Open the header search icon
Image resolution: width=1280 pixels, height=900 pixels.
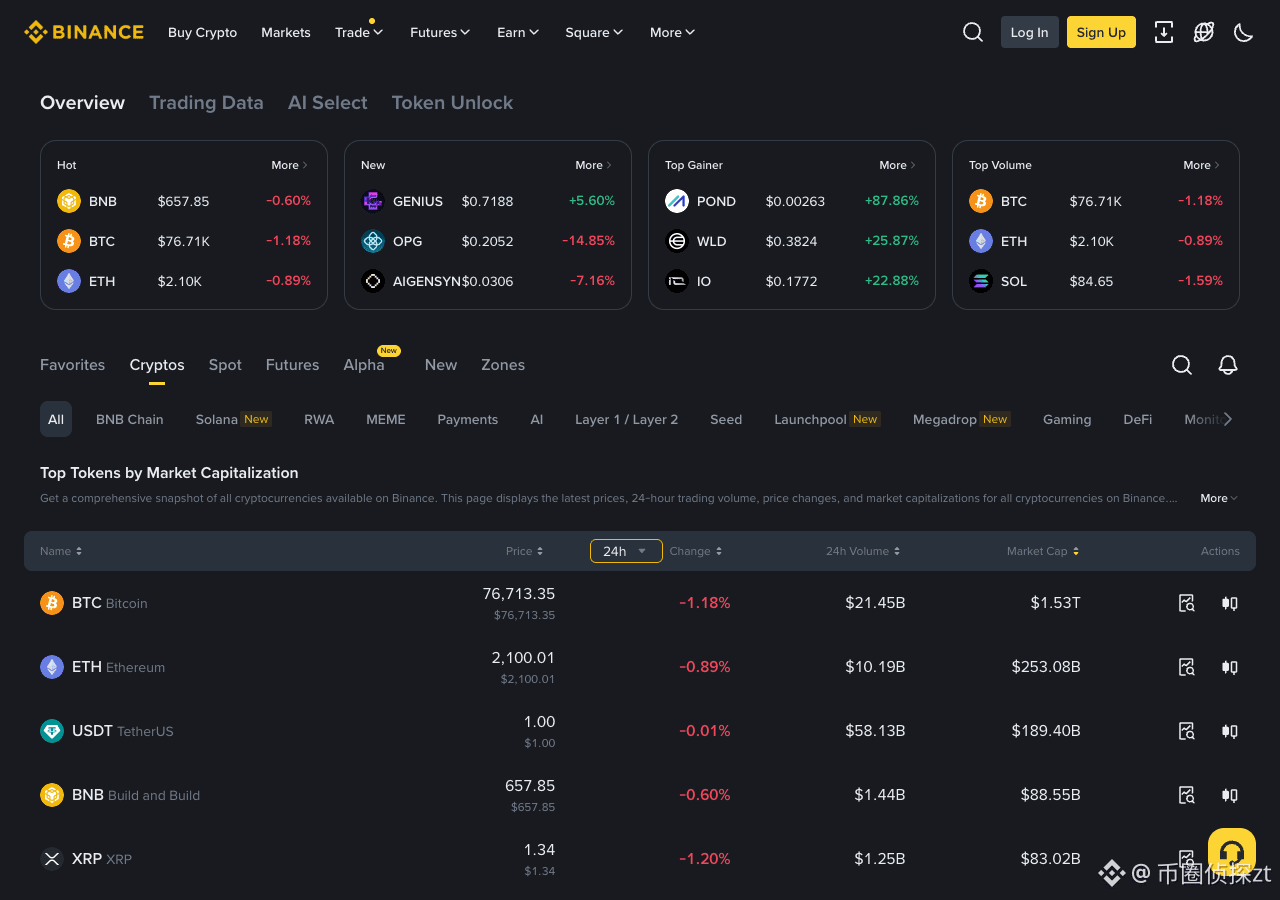click(x=973, y=32)
